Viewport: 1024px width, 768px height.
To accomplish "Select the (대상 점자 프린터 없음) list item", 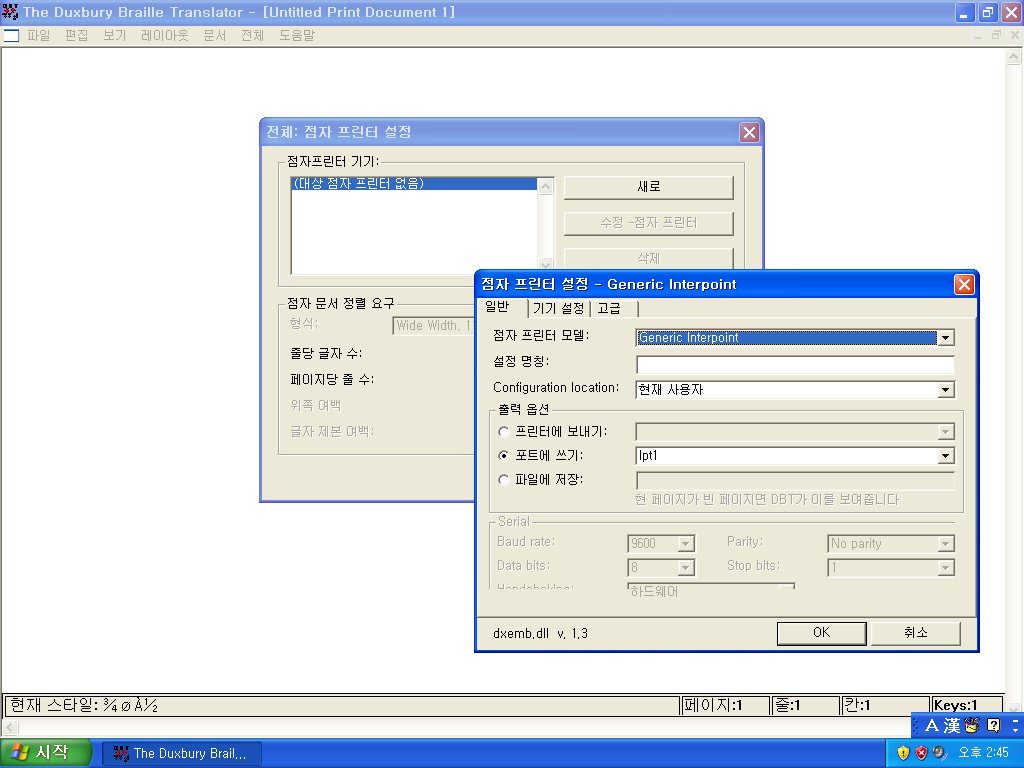I will pyautogui.click(x=414, y=184).
